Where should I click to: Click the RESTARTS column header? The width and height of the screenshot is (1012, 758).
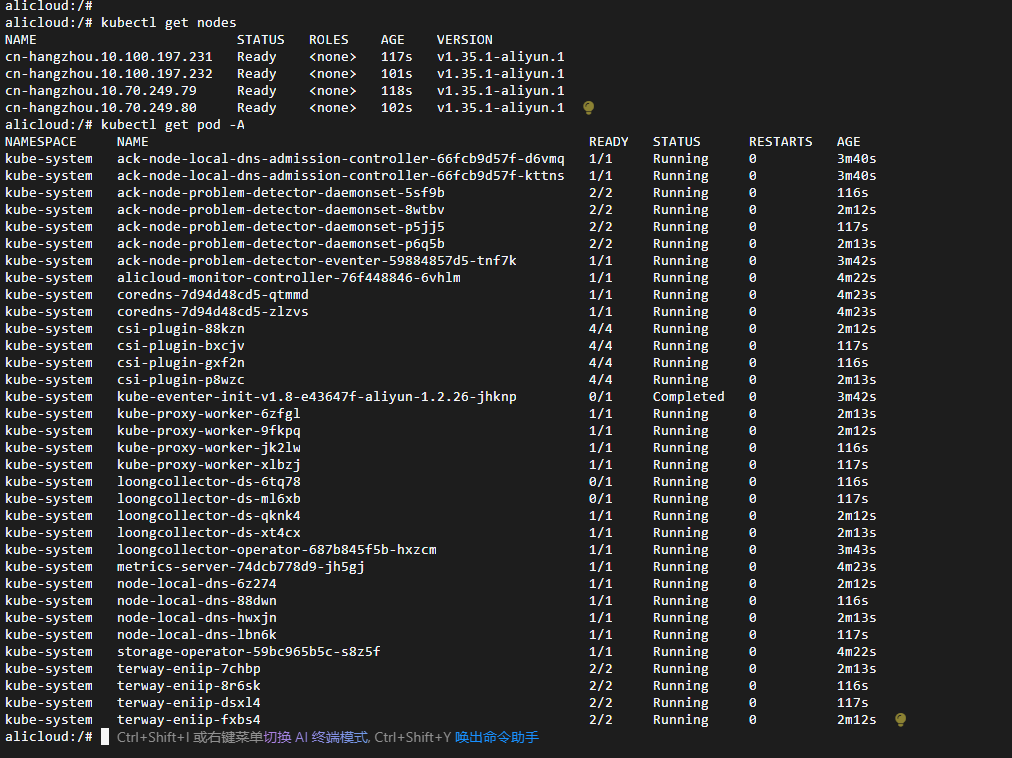(x=780, y=142)
